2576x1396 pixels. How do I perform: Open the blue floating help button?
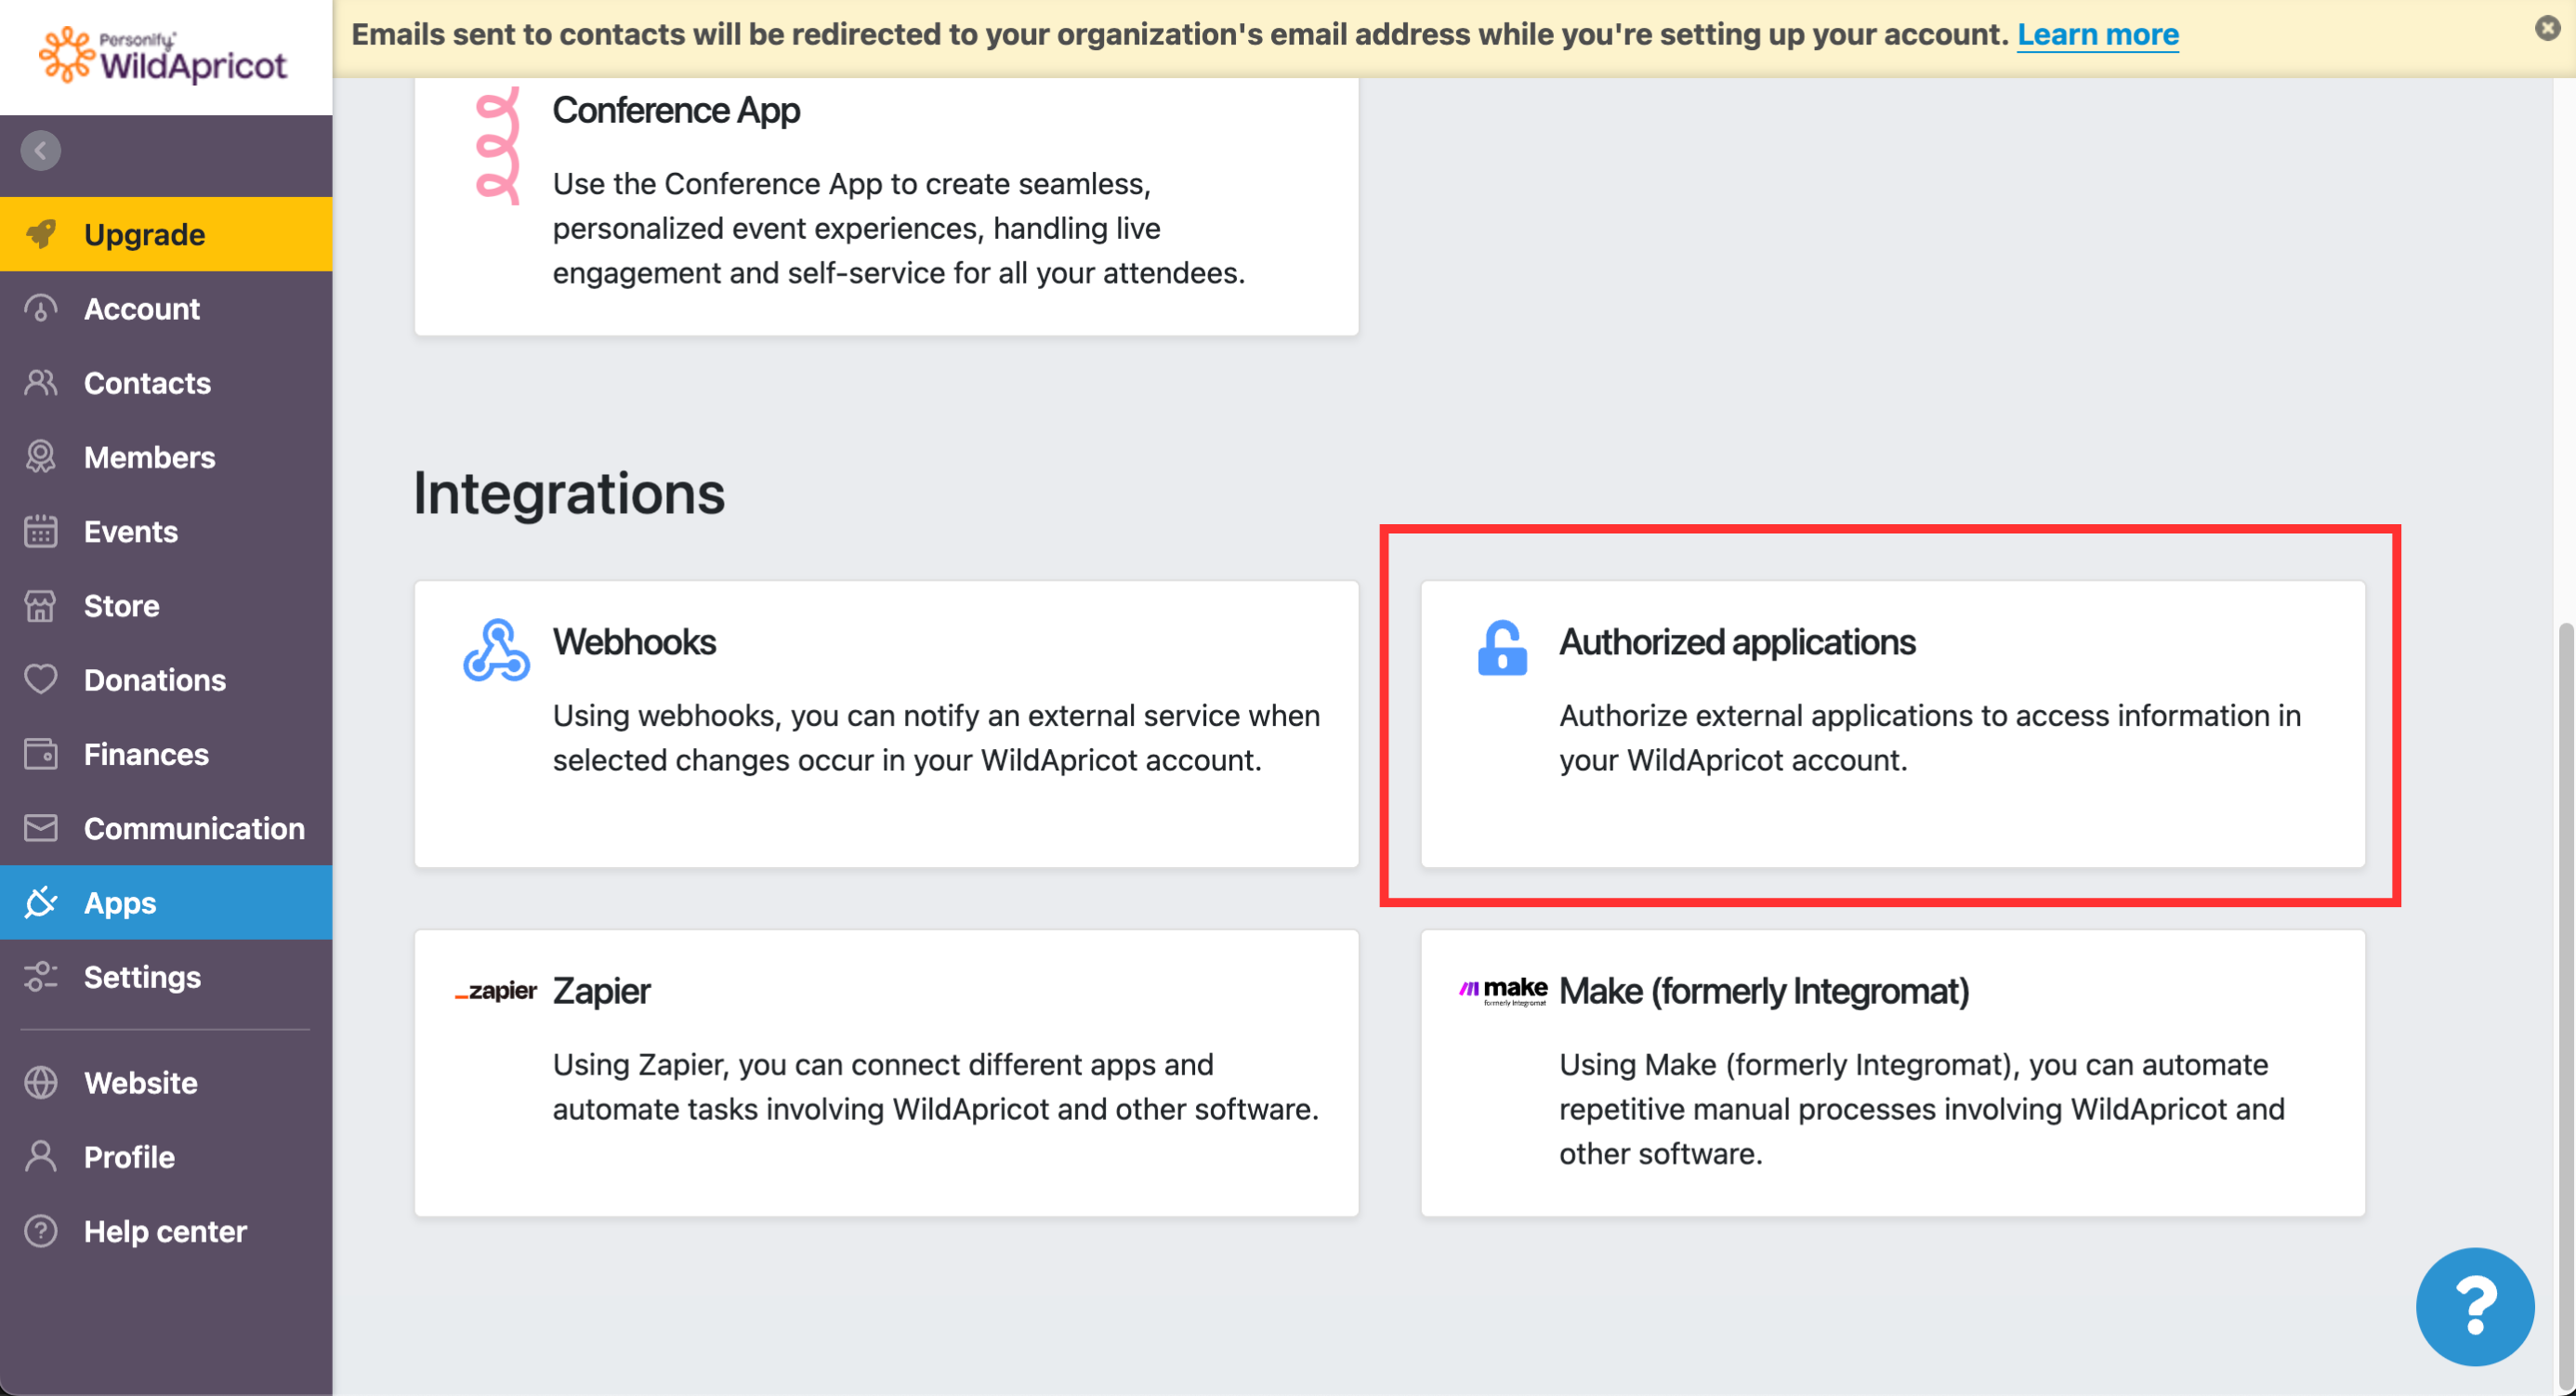[x=2474, y=1306]
